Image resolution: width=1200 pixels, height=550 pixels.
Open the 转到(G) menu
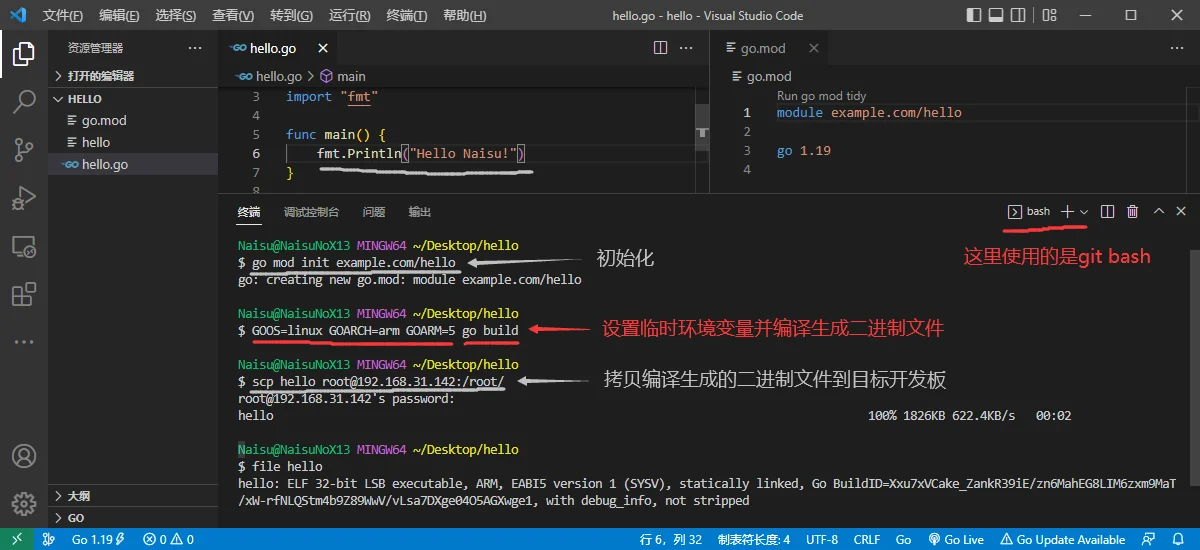coord(291,16)
